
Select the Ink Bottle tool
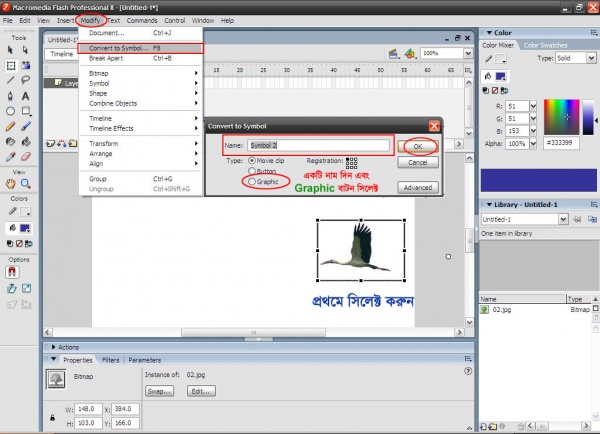pyautogui.click(x=10, y=142)
